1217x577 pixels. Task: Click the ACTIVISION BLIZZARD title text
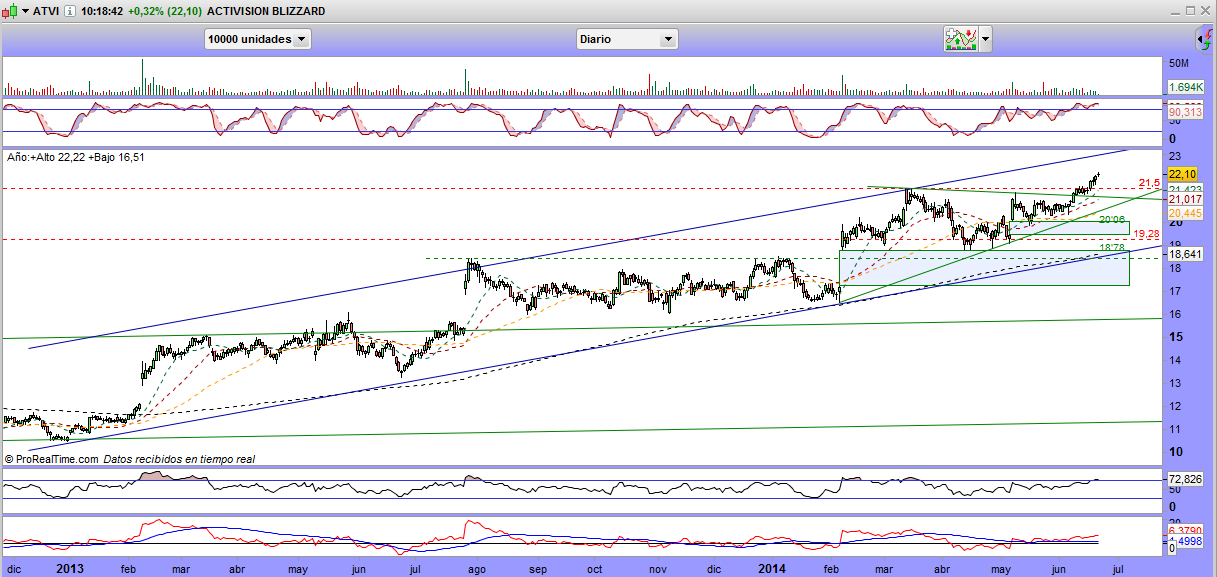click(x=266, y=11)
